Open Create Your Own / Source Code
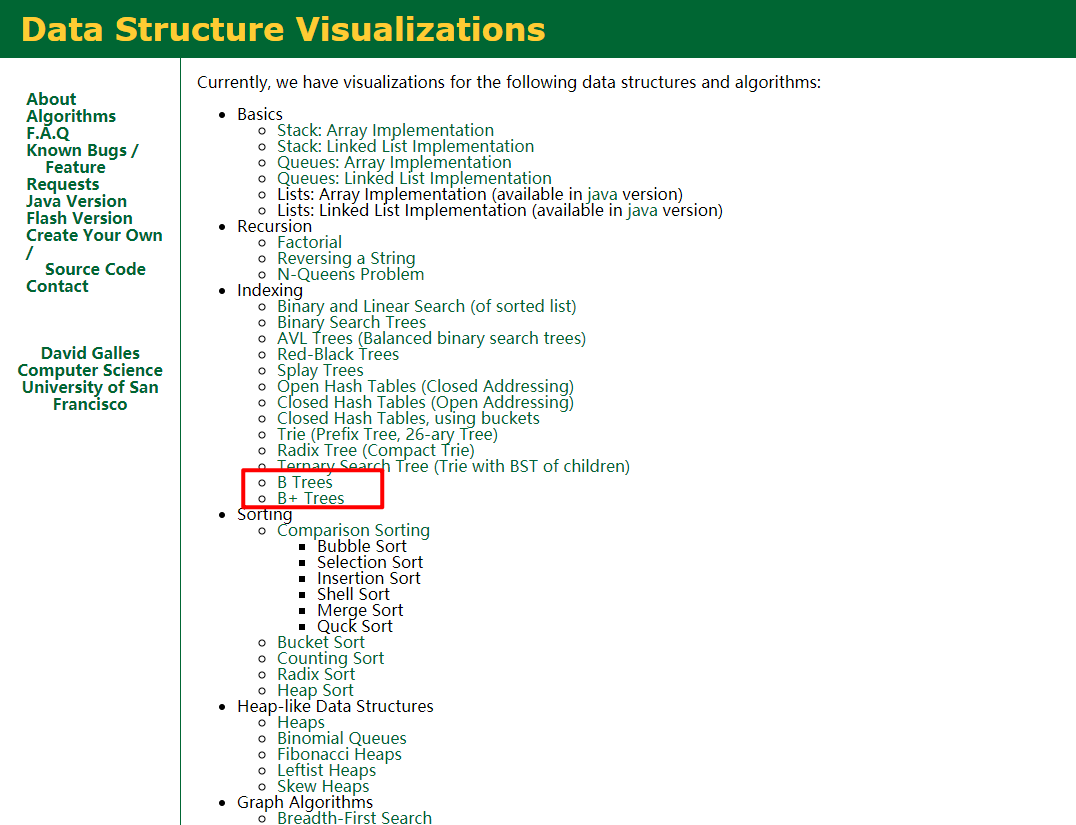 coord(94,252)
